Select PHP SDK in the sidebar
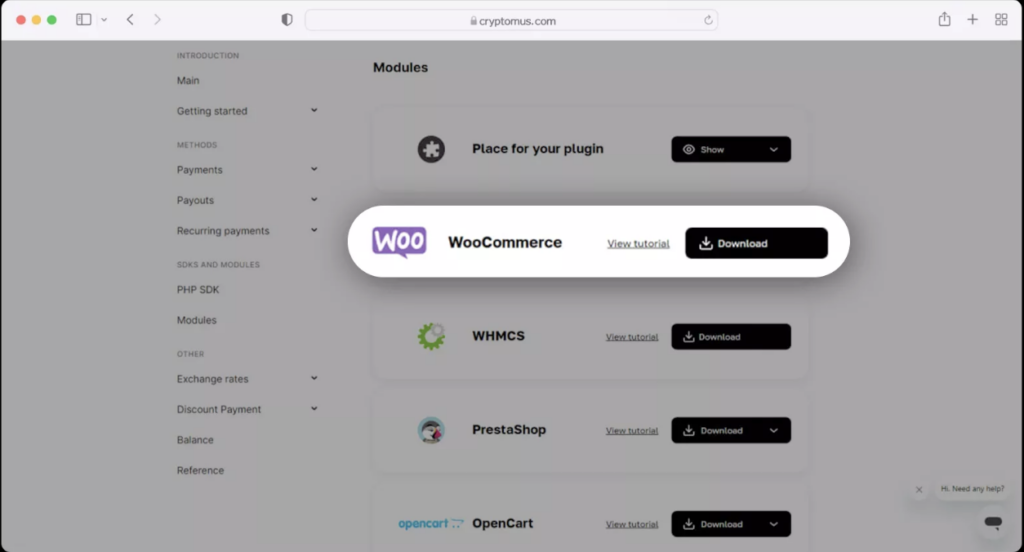This screenshot has height=552, width=1024. [198, 290]
